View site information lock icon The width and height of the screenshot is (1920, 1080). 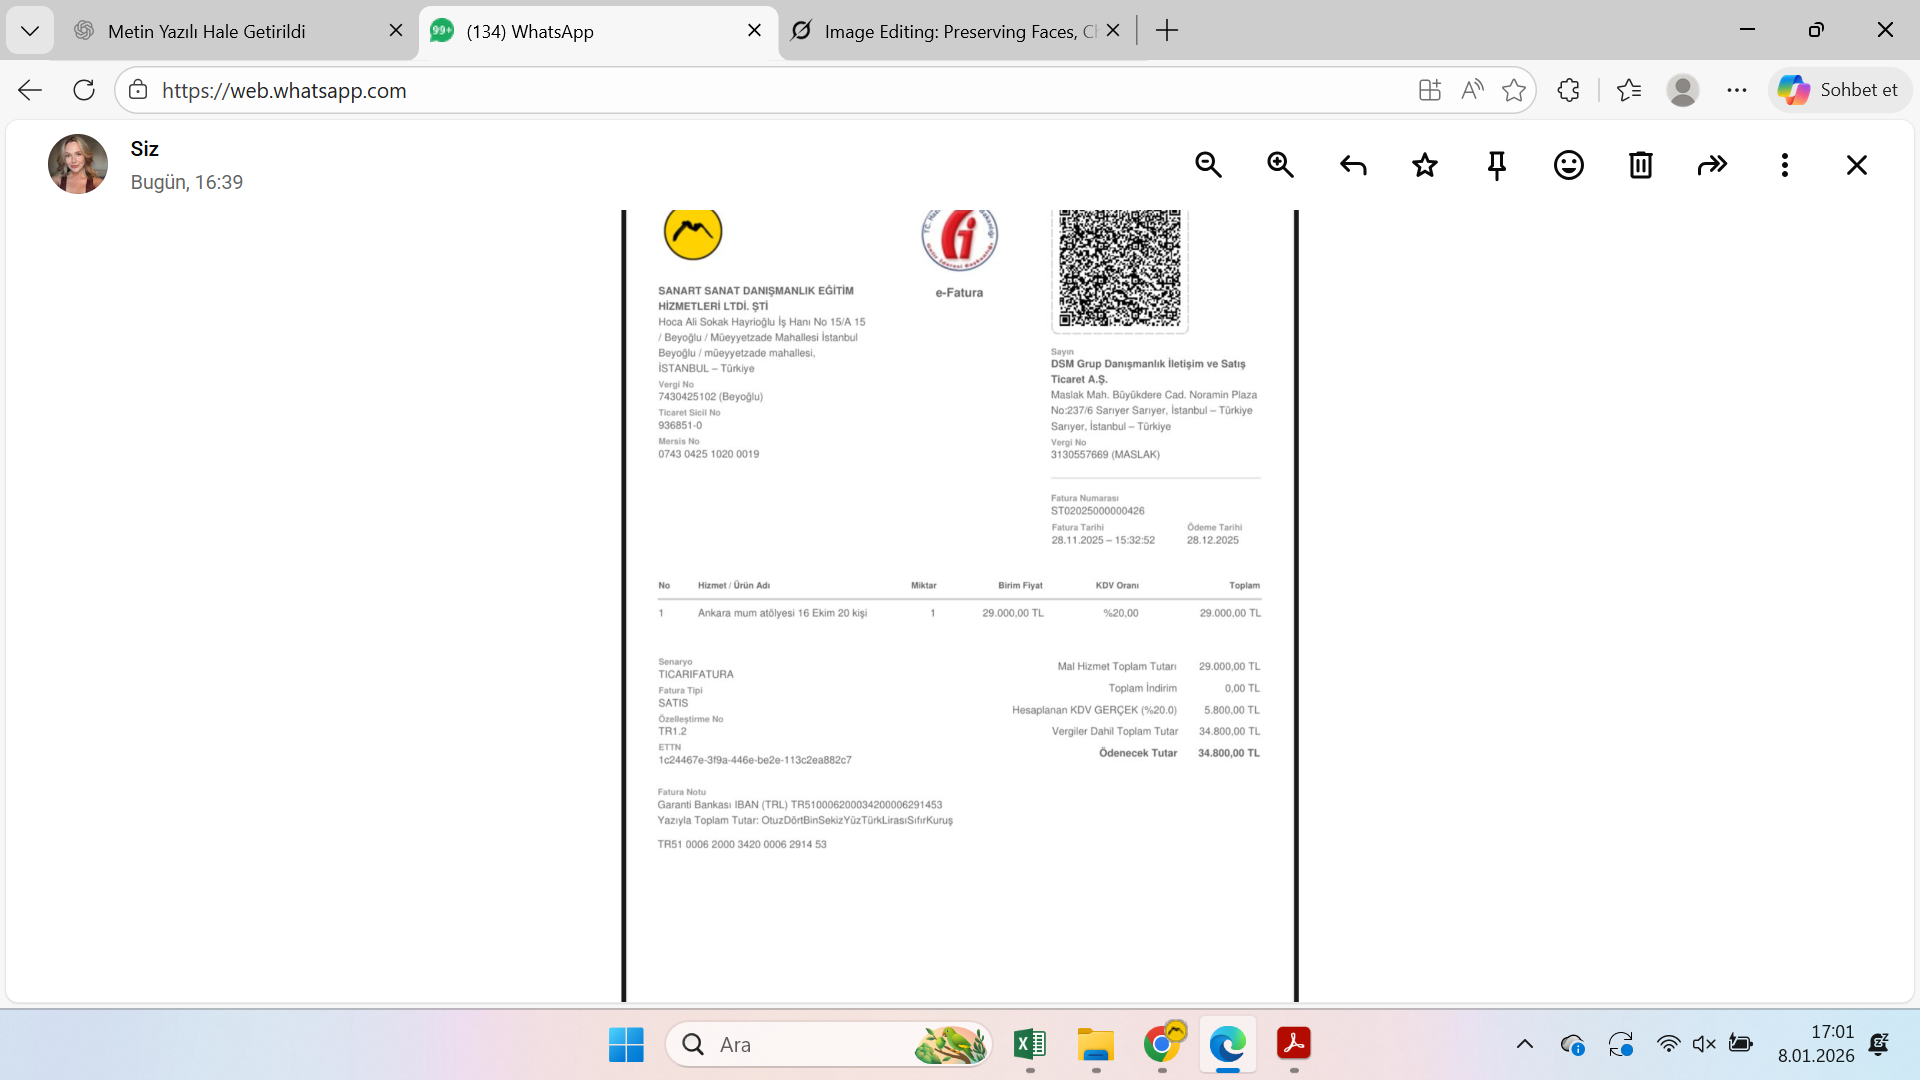(138, 90)
